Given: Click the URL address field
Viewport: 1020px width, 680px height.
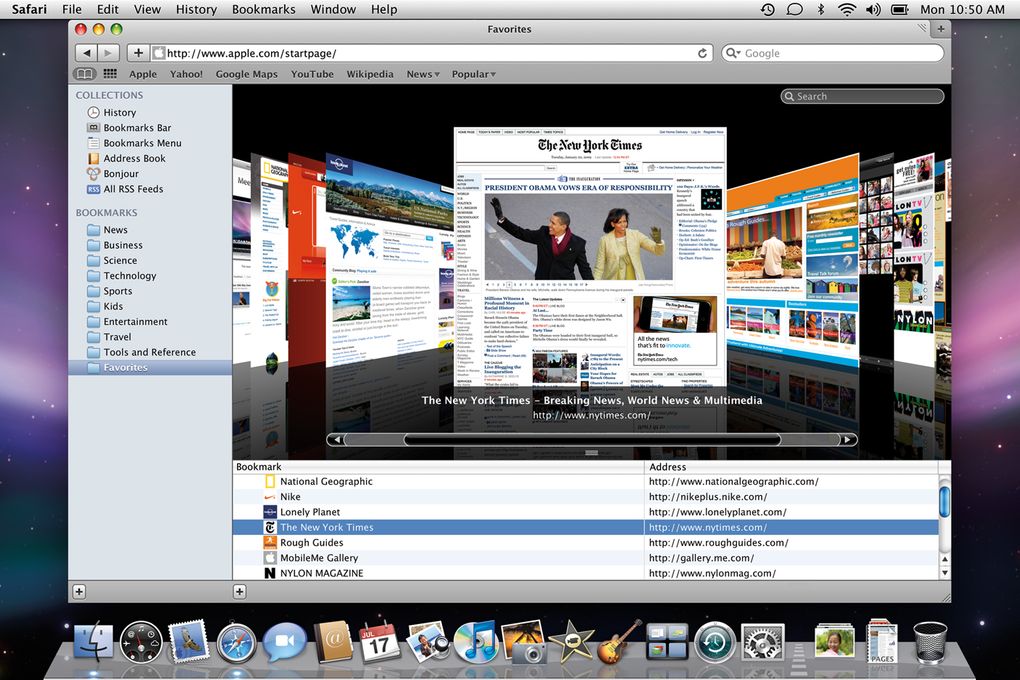Looking at the screenshot, I should [x=431, y=53].
